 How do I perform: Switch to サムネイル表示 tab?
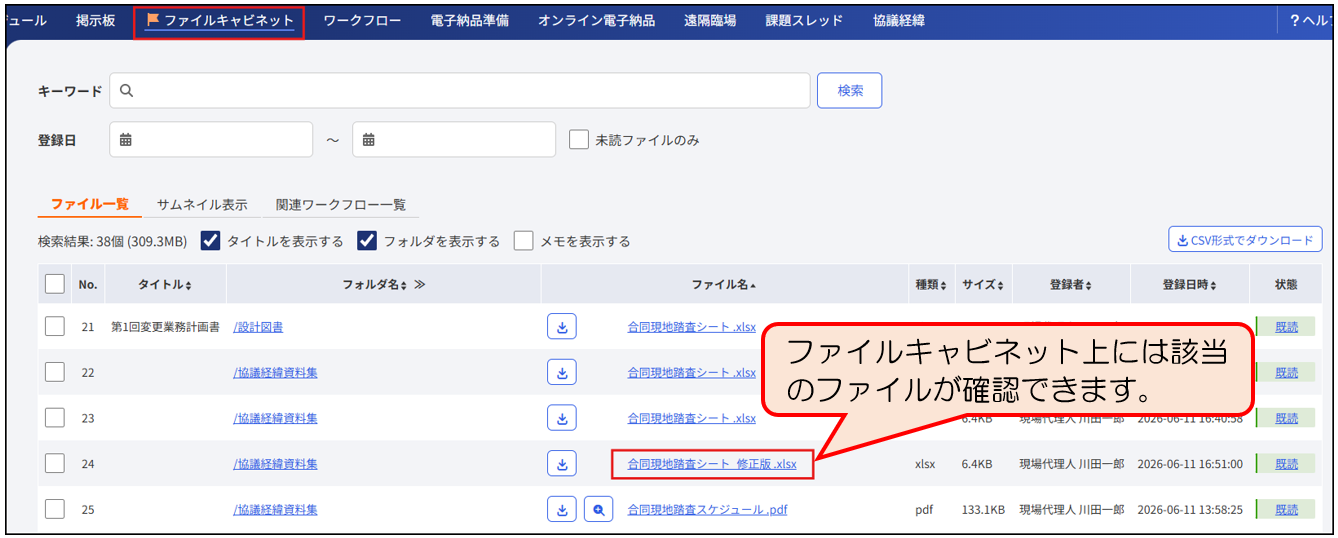(202, 204)
